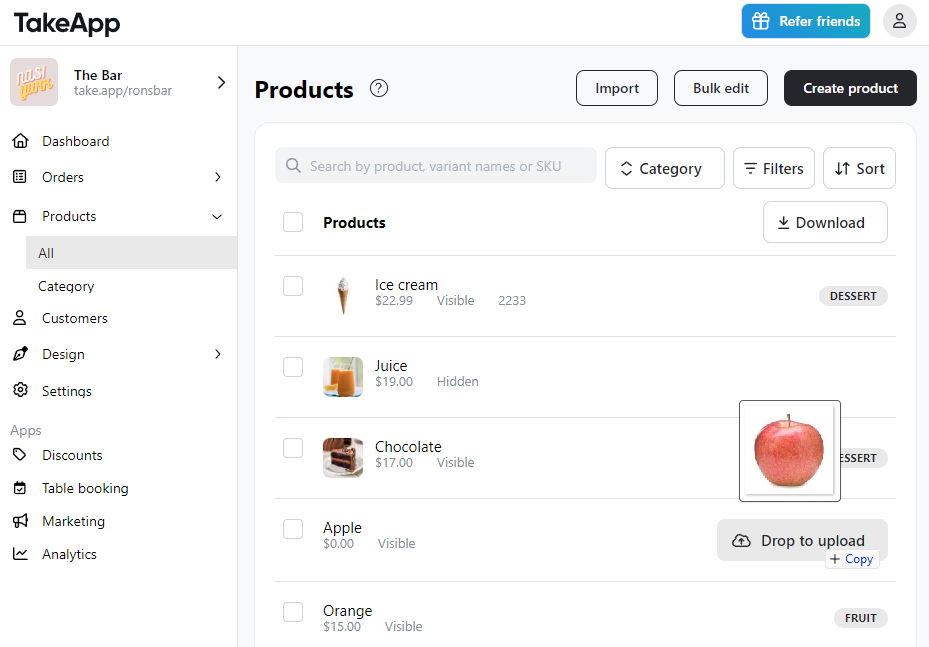Open Settings gear icon in sidebar
929x647 pixels.
(20, 390)
